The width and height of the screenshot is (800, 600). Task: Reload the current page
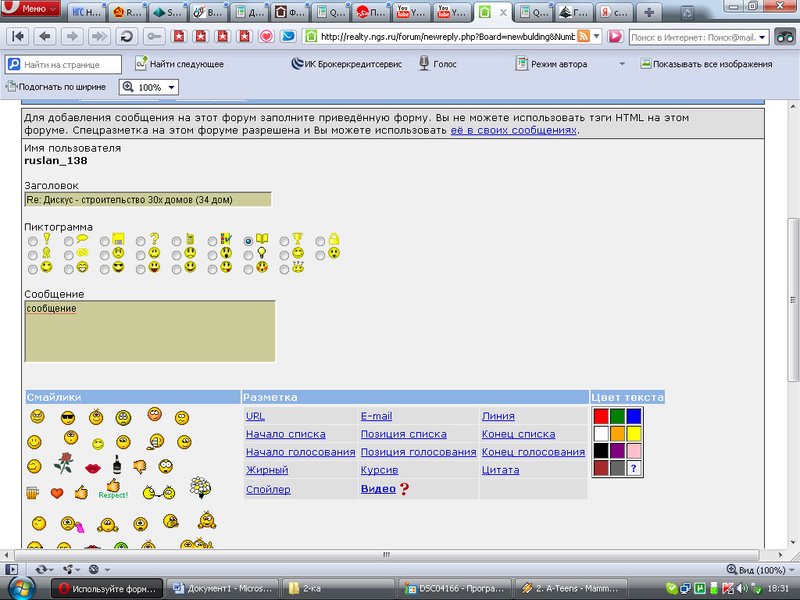(126, 37)
